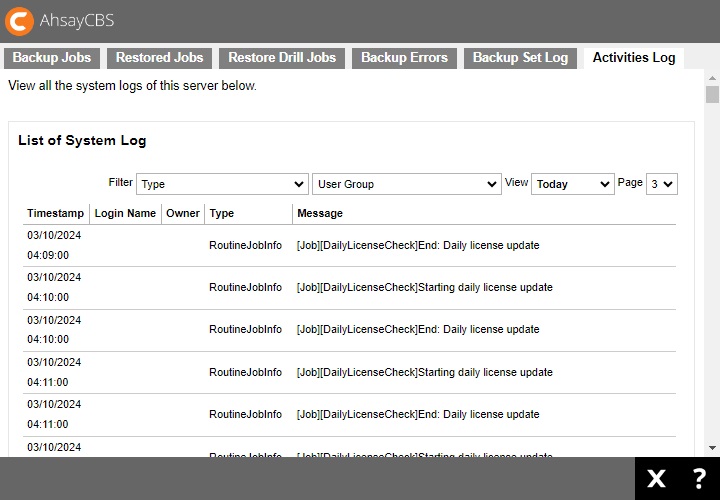
Task: Click the Login Name column header
Action: [125, 213]
